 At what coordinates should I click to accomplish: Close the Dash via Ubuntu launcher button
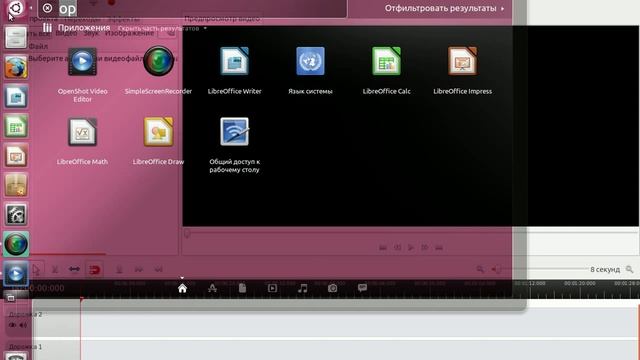coord(16,8)
